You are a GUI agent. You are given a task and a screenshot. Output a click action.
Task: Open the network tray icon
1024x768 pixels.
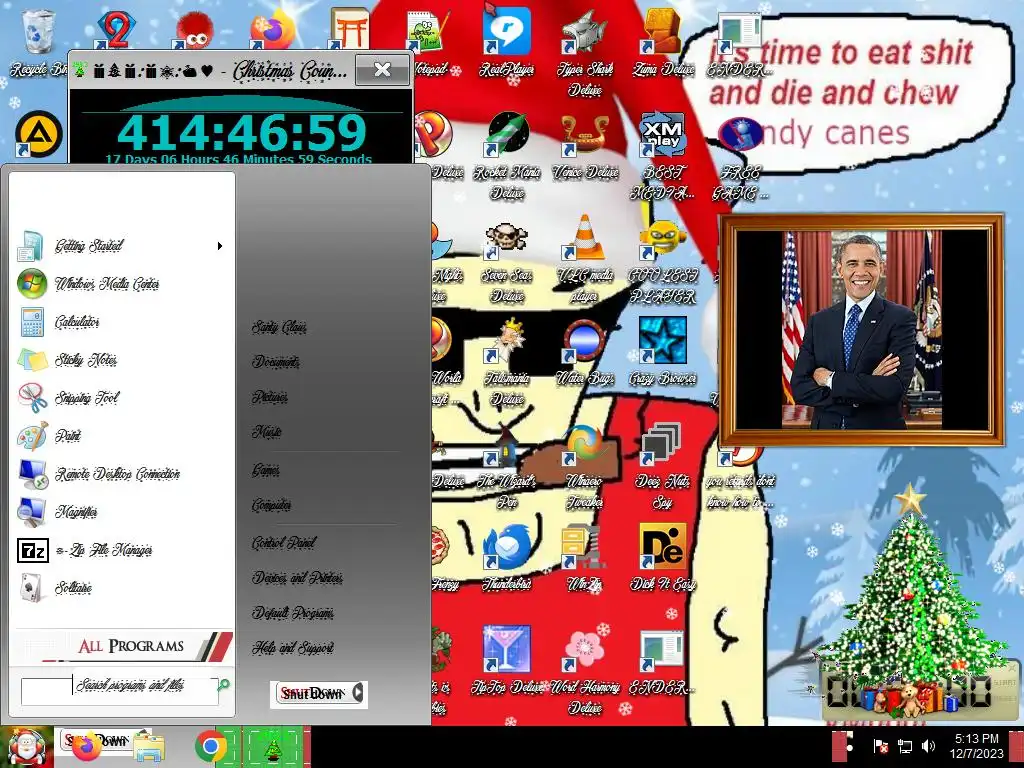pyautogui.click(x=905, y=746)
